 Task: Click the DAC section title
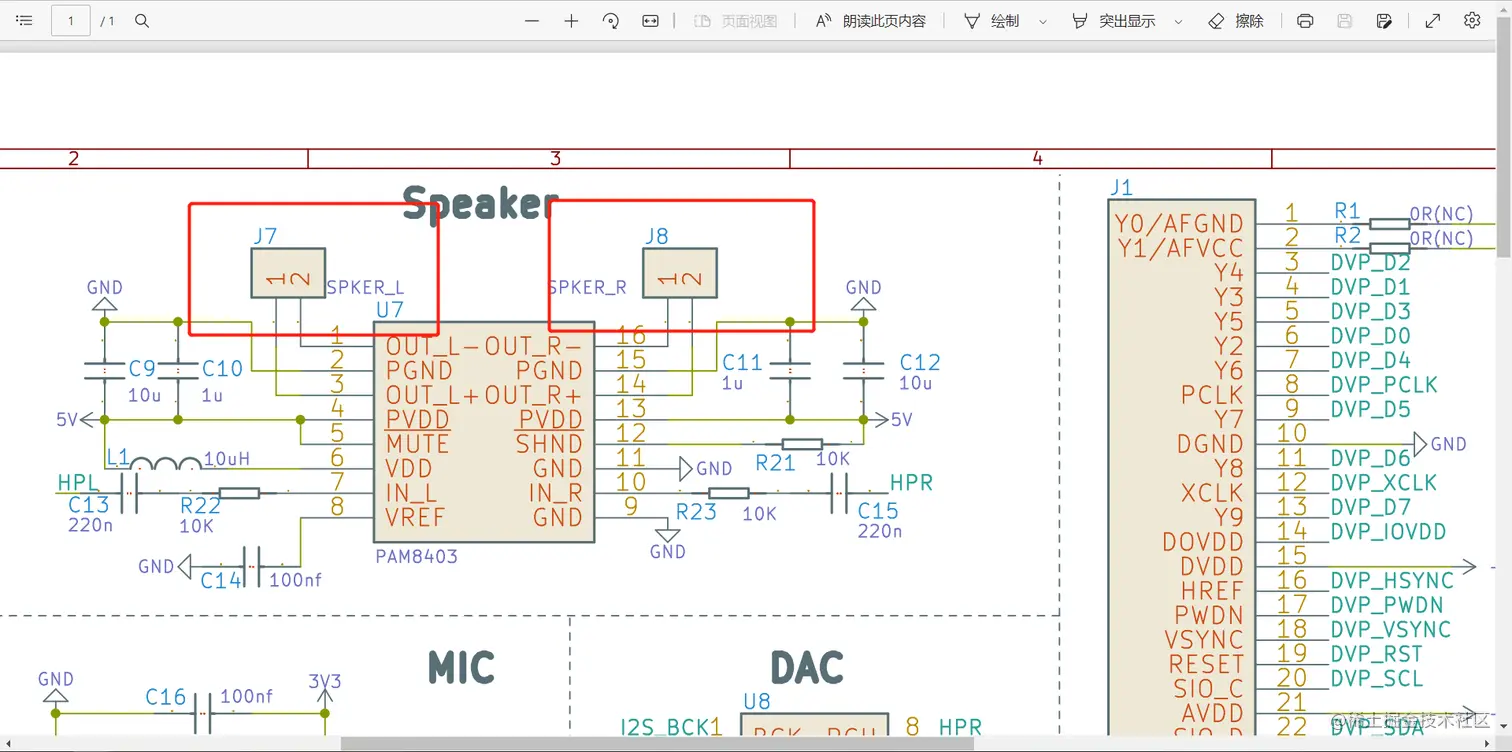coord(807,667)
